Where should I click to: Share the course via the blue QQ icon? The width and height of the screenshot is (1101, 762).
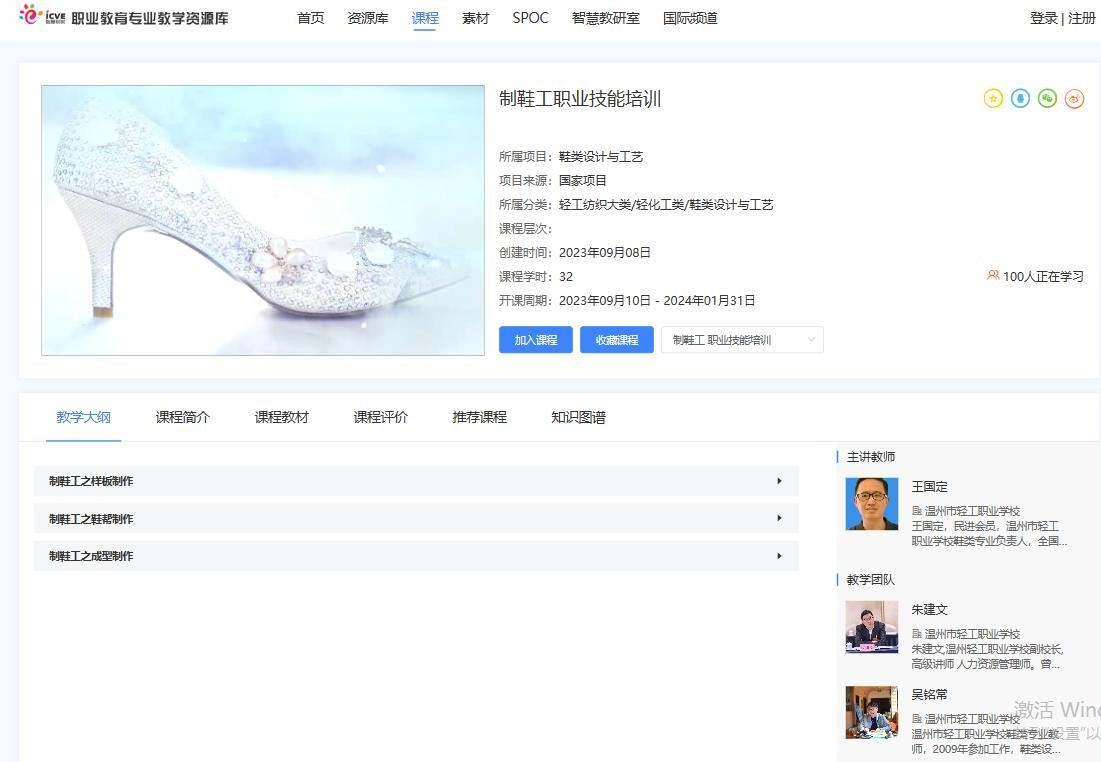[1020, 98]
